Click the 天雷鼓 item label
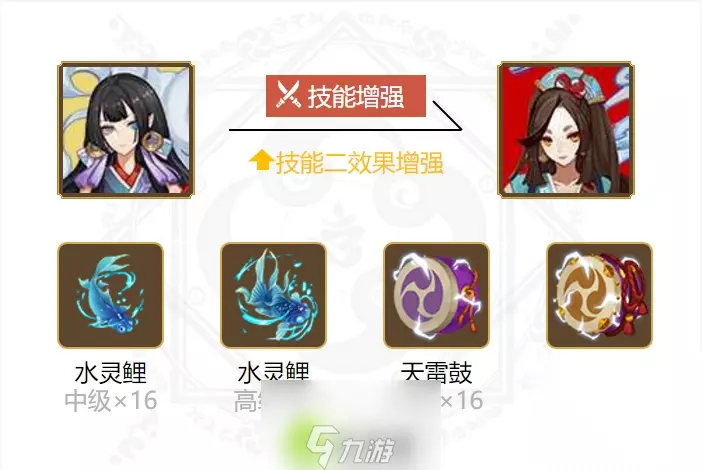Viewport: 702px width, 470px height. point(437,372)
